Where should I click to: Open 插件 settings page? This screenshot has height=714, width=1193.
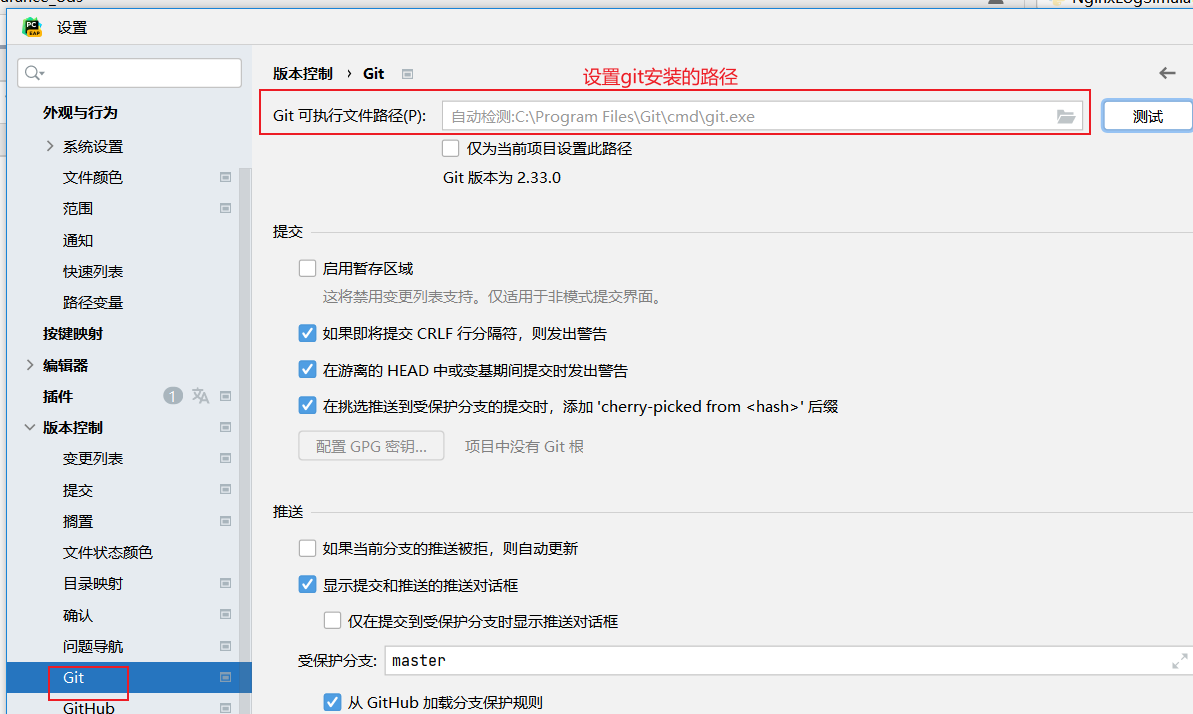[x=58, y=396]
